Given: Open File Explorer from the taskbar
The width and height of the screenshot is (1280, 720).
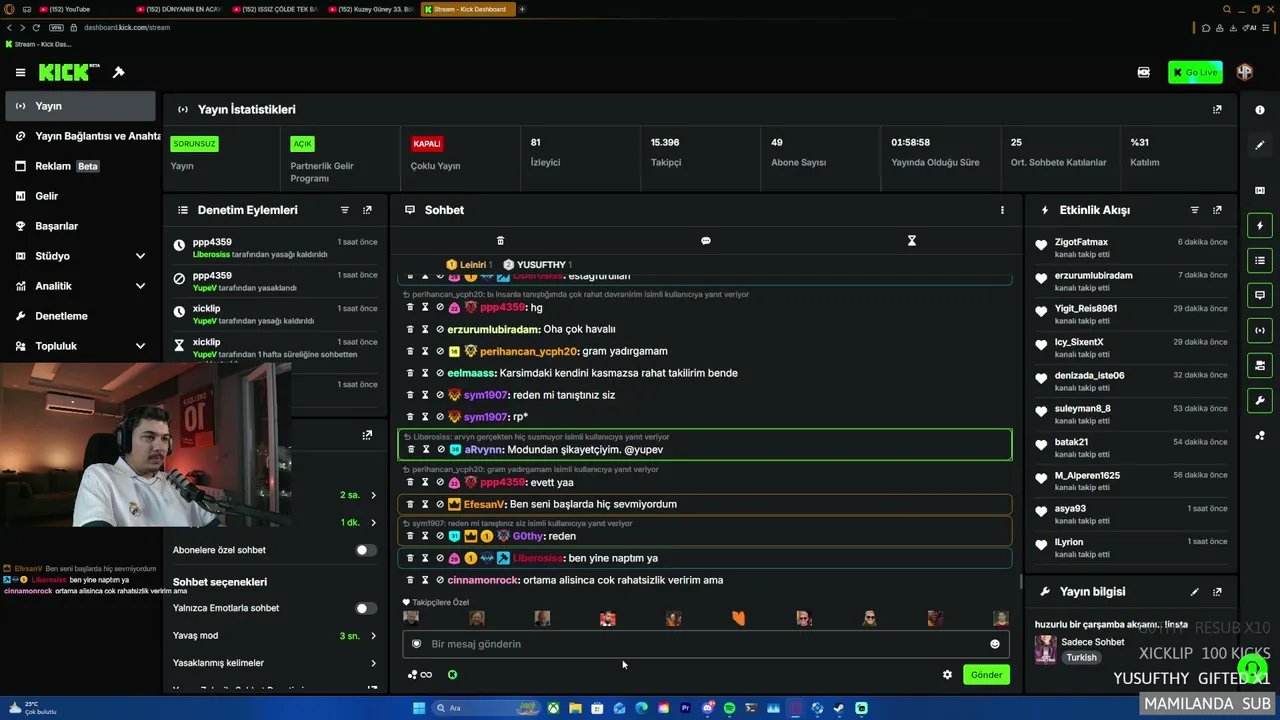Looking at the screenshot, I should click(x=575, y=708).
